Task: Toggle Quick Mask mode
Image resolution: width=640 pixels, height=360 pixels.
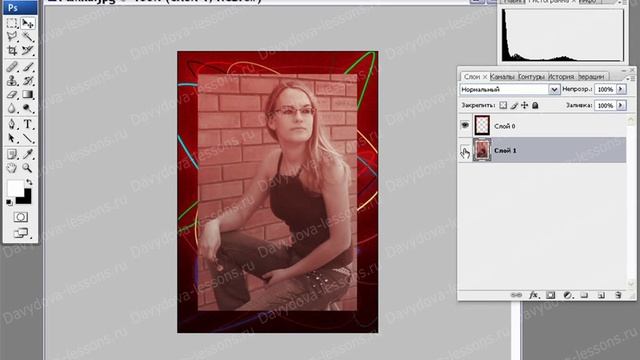Action: point(20,217)
